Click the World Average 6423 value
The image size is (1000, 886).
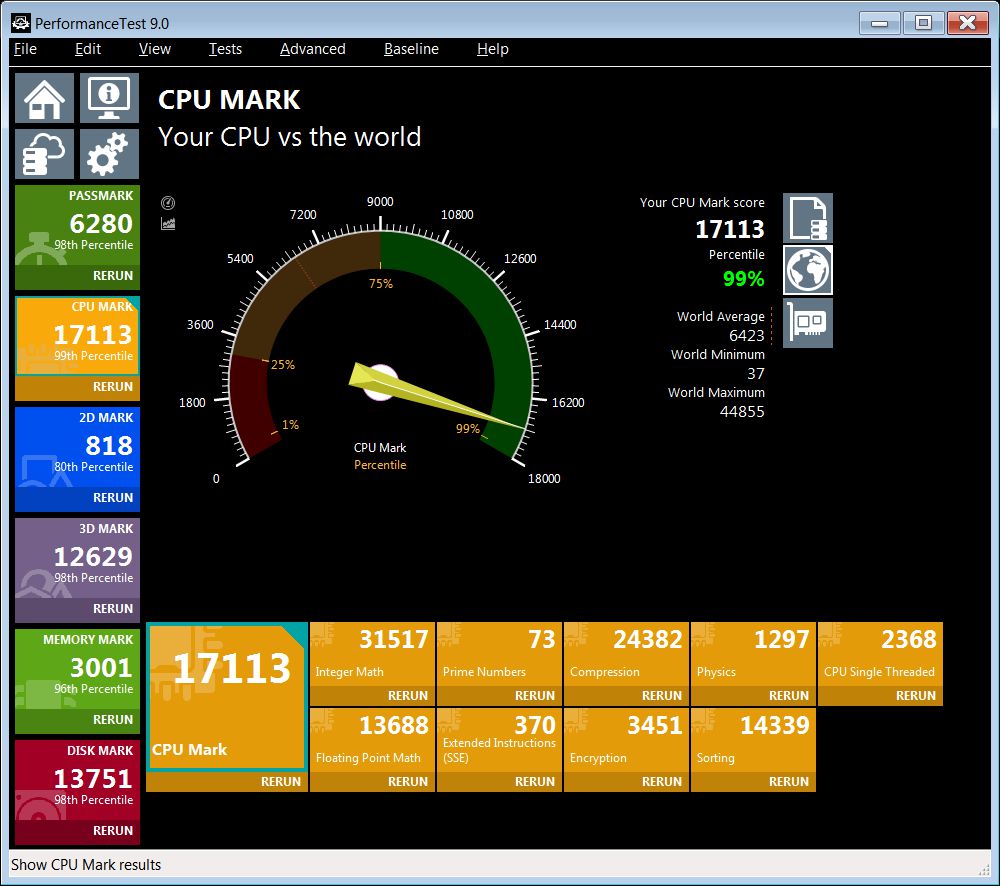(746, 336)
